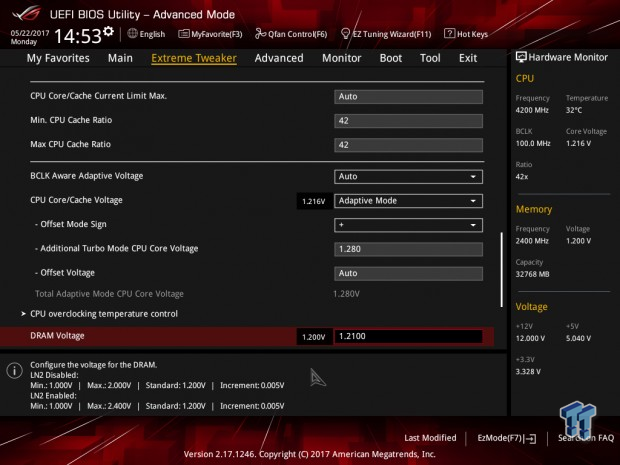Select the Extreme Tweaker tab
Viewport: 620px width, 465px height.
click(x=194, y=58)
